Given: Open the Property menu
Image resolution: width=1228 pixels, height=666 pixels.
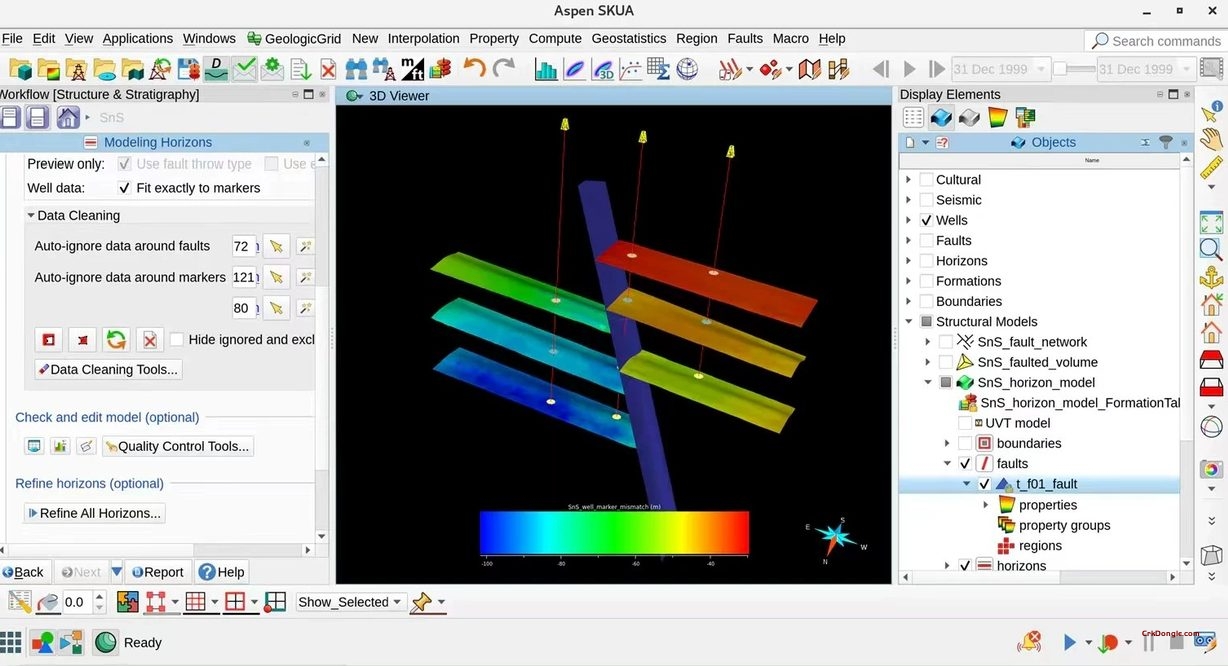Looking at the screenshot, I should 494,38.
